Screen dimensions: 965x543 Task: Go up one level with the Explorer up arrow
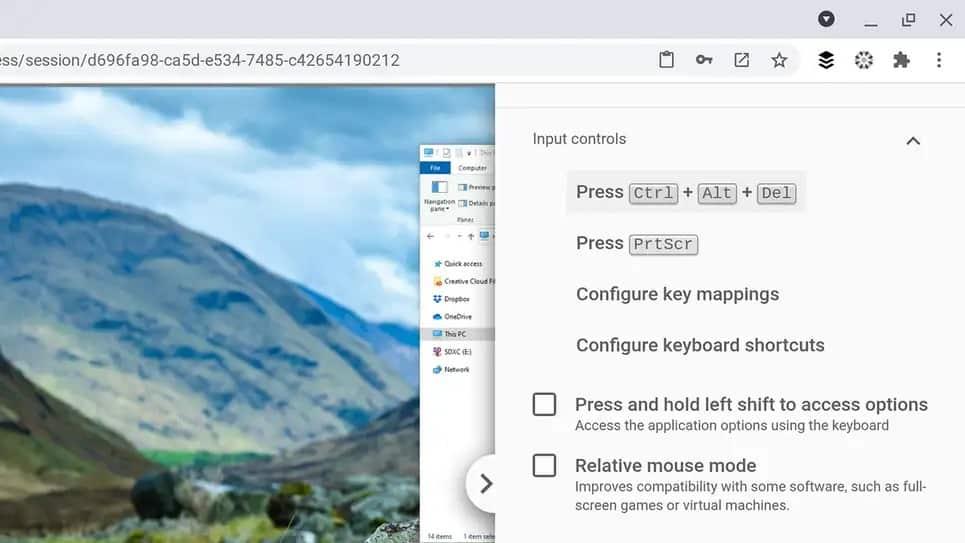471,236
